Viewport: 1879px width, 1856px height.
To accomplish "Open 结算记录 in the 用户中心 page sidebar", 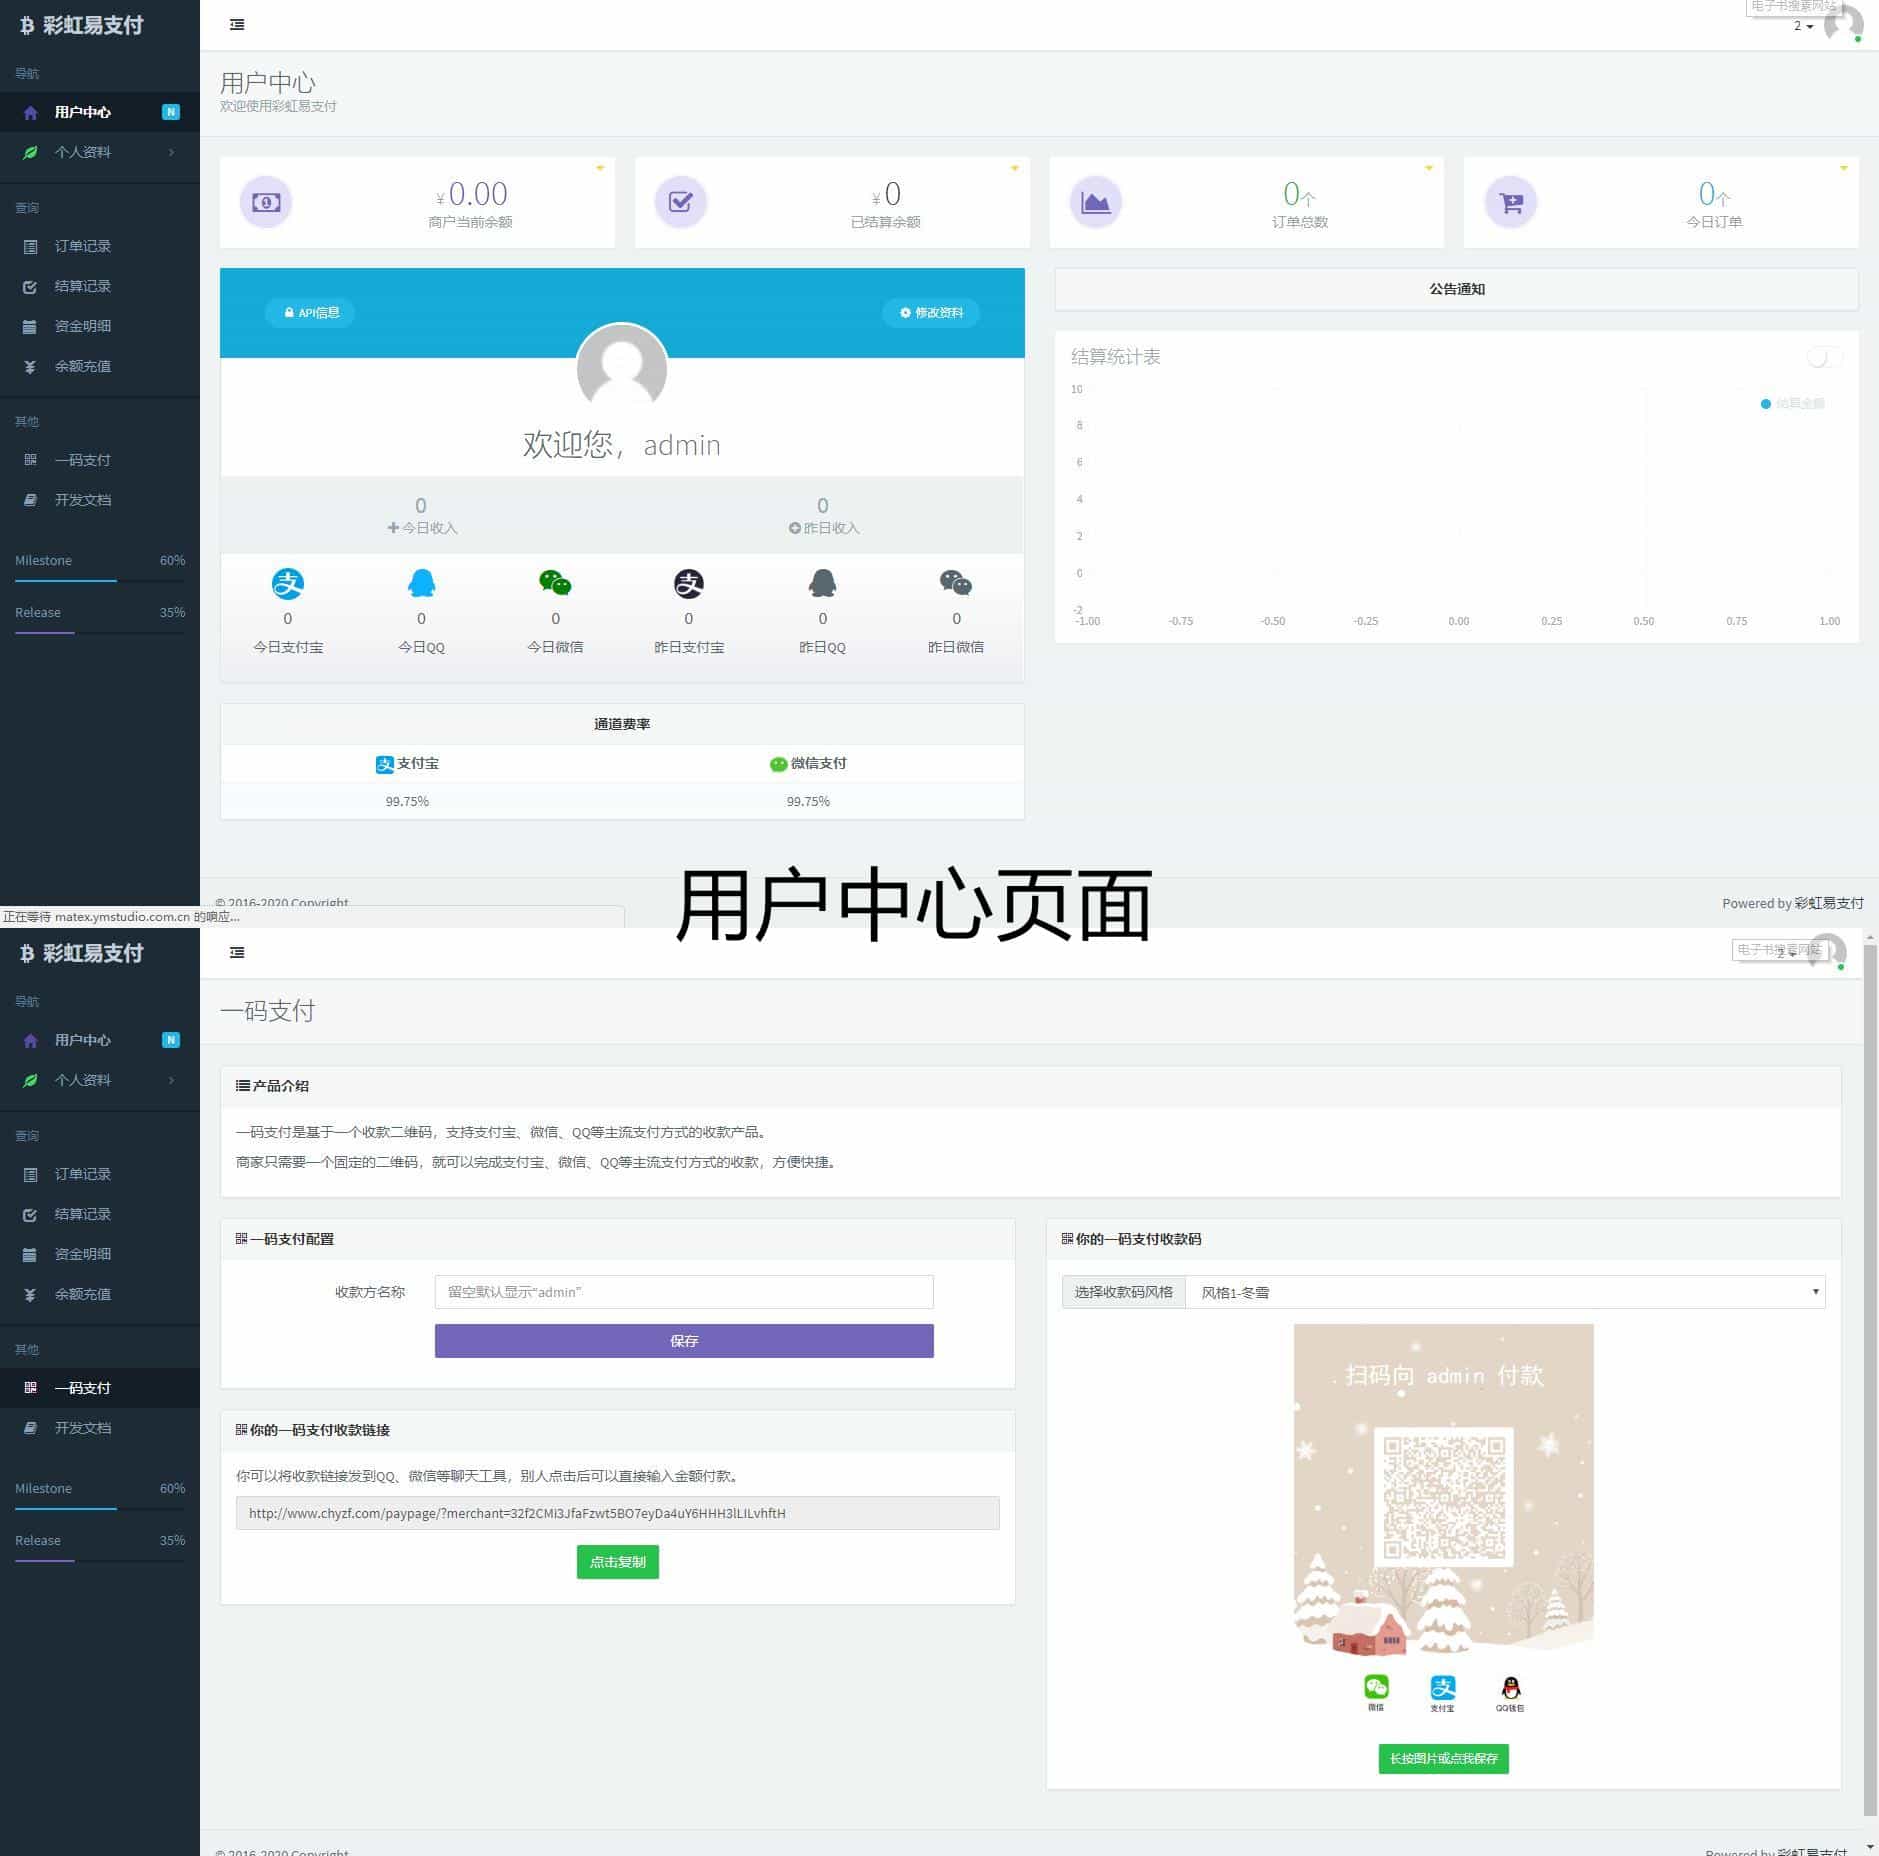I will coord(100,286).
